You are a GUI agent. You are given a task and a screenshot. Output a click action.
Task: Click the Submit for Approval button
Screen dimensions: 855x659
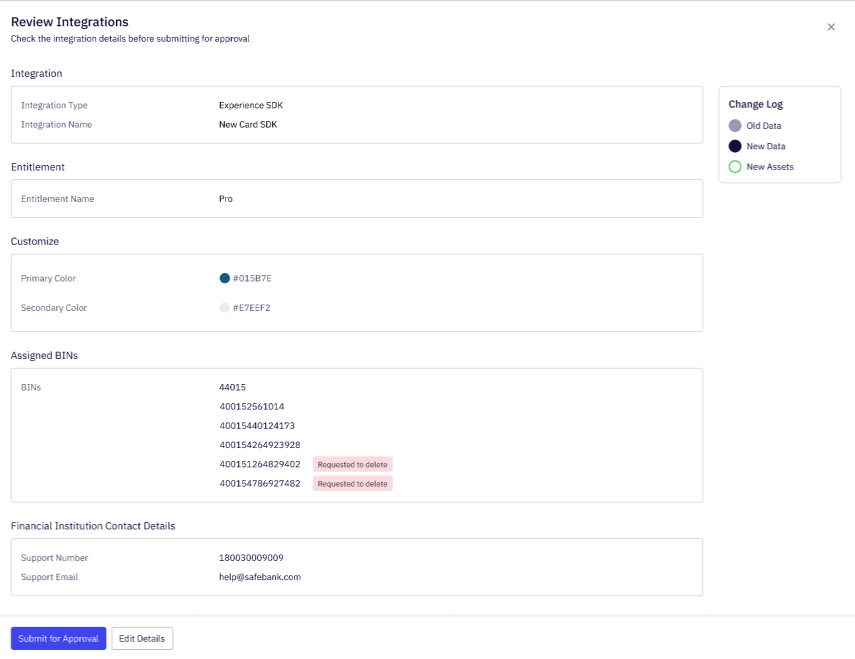[58, 638]
